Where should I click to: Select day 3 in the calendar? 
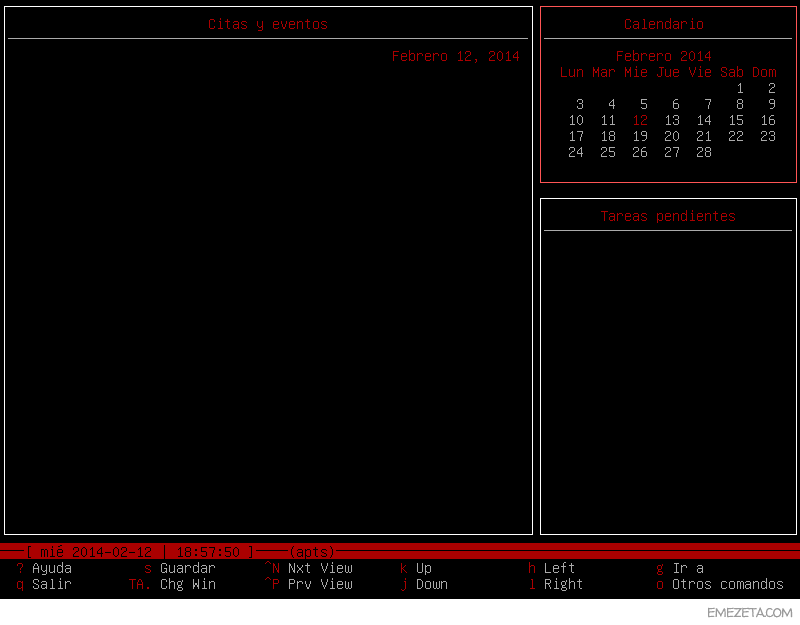580,105
